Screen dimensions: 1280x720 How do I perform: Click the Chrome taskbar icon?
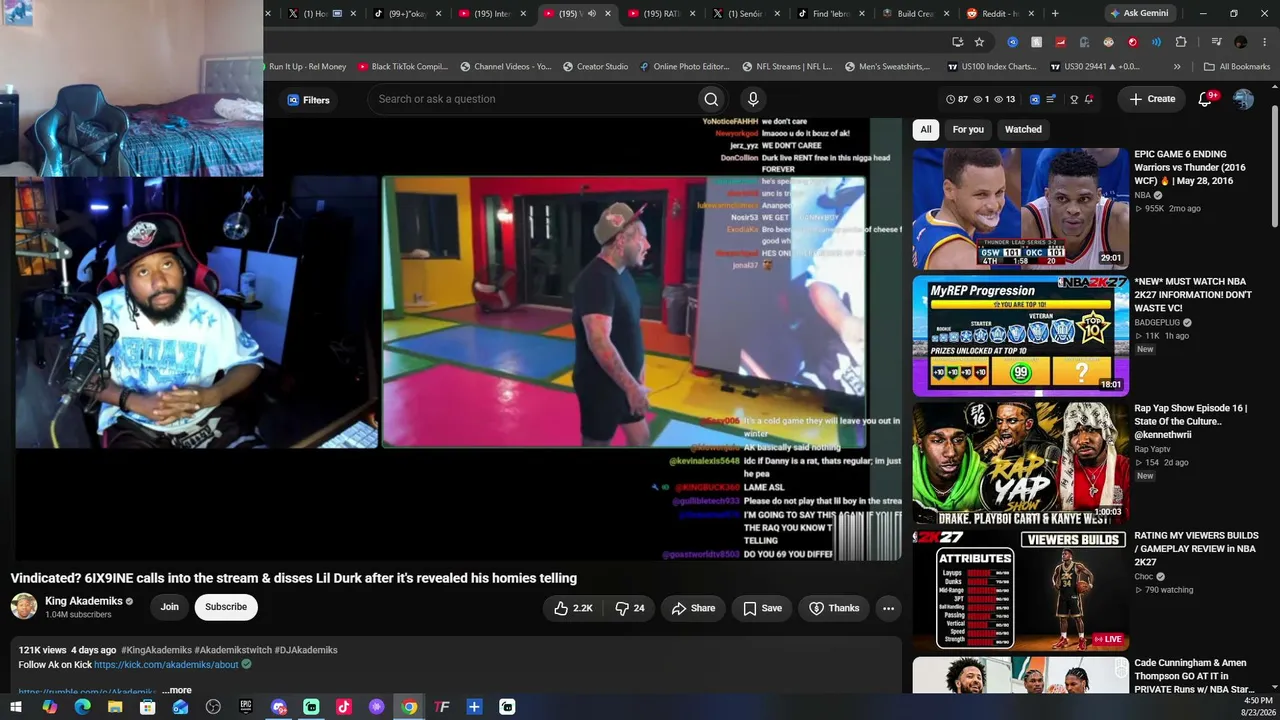[x=409, y=707]
